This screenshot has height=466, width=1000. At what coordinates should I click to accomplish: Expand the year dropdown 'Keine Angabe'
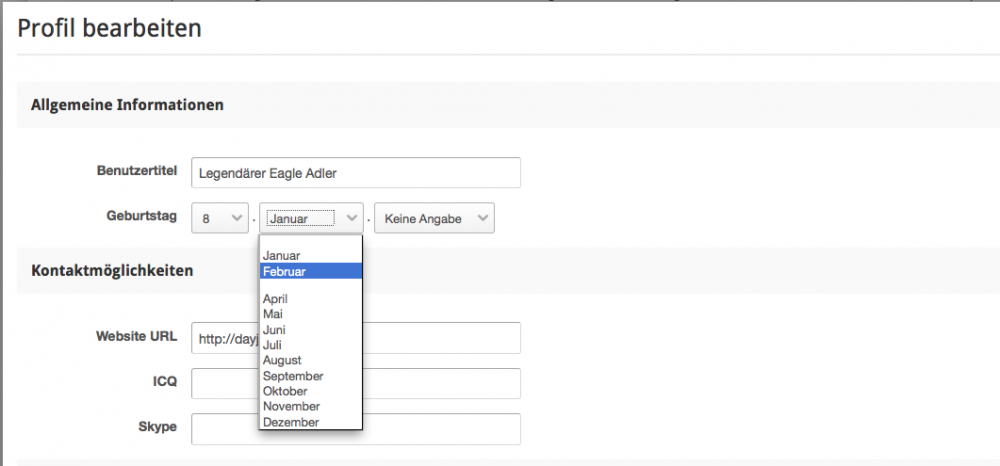[433, 218]
